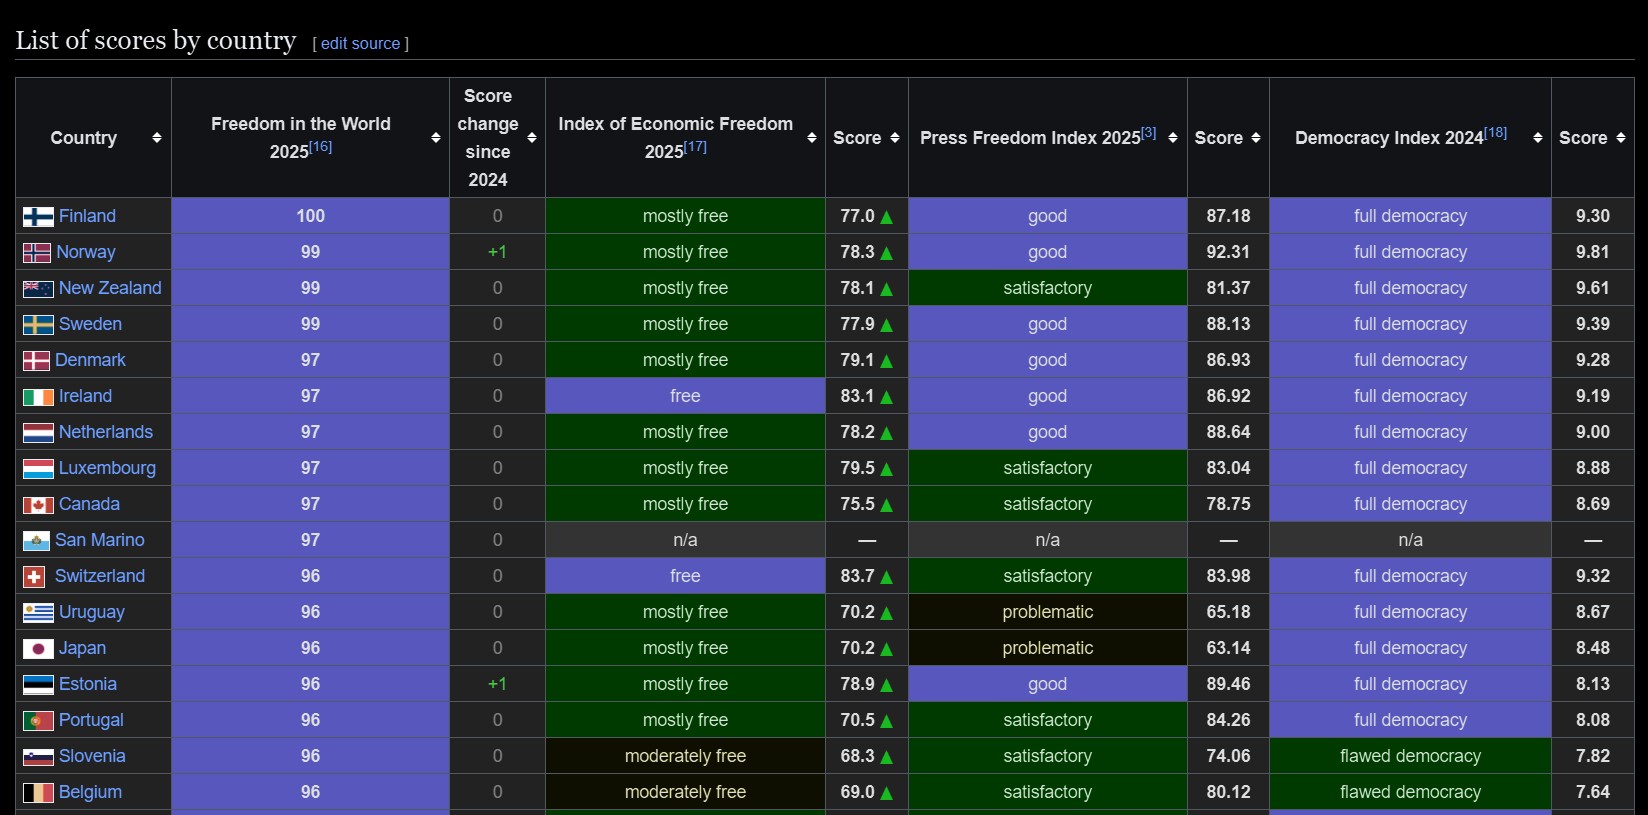
Task: Open the edit source link
Action: point(360,44)
